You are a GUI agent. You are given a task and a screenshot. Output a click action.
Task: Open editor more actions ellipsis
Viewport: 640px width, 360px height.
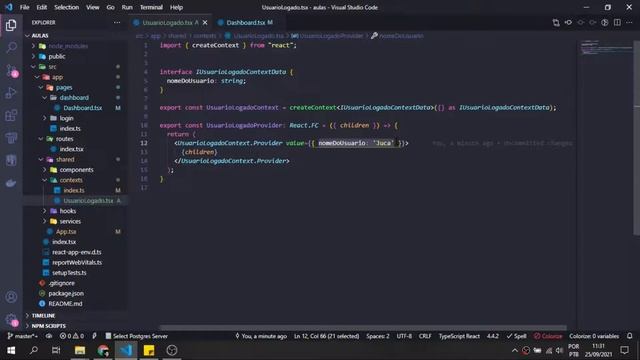pos(629,22)
